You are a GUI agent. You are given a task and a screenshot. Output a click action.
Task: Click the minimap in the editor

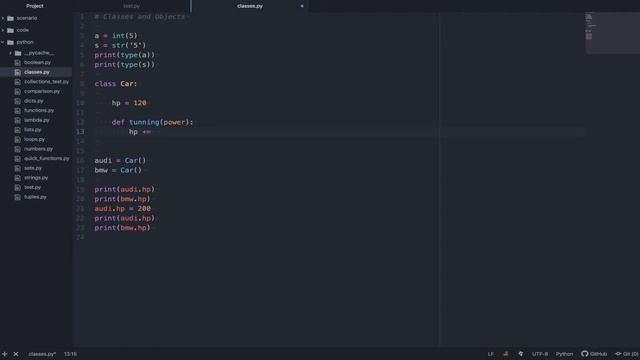pyautogui.click(x=612, y=33)
